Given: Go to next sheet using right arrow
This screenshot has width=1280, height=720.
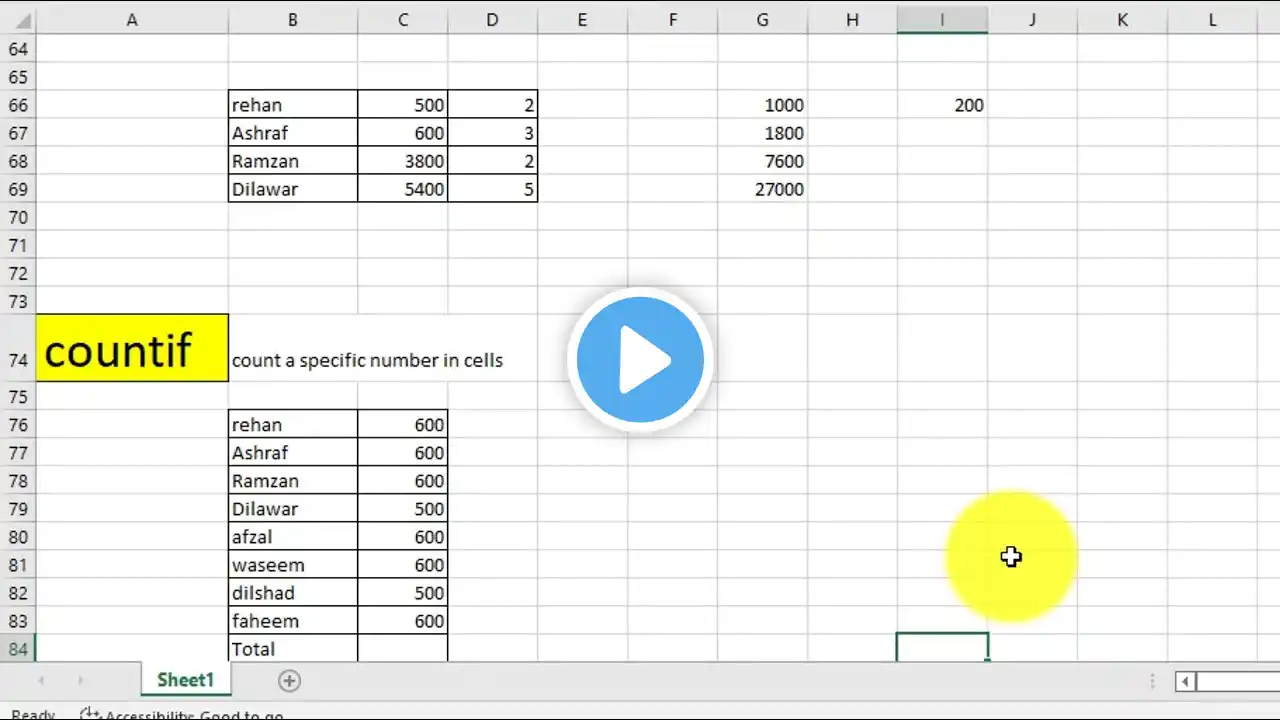Looking at the screenshot, I should point(80,681).
